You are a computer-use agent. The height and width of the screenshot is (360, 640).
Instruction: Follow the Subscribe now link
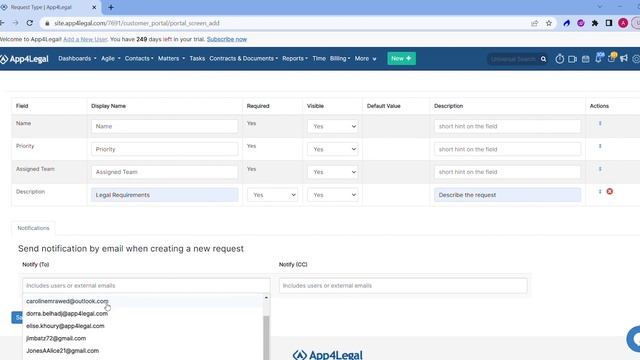227,40
